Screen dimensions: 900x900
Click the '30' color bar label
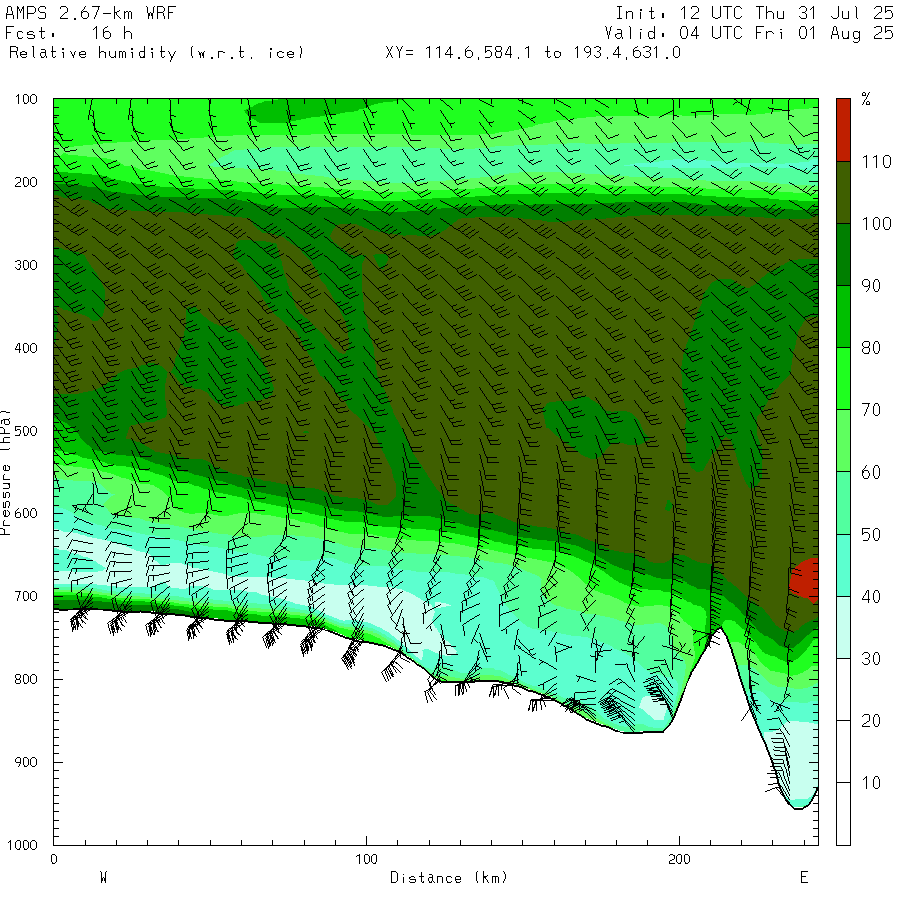click(871, 659)
